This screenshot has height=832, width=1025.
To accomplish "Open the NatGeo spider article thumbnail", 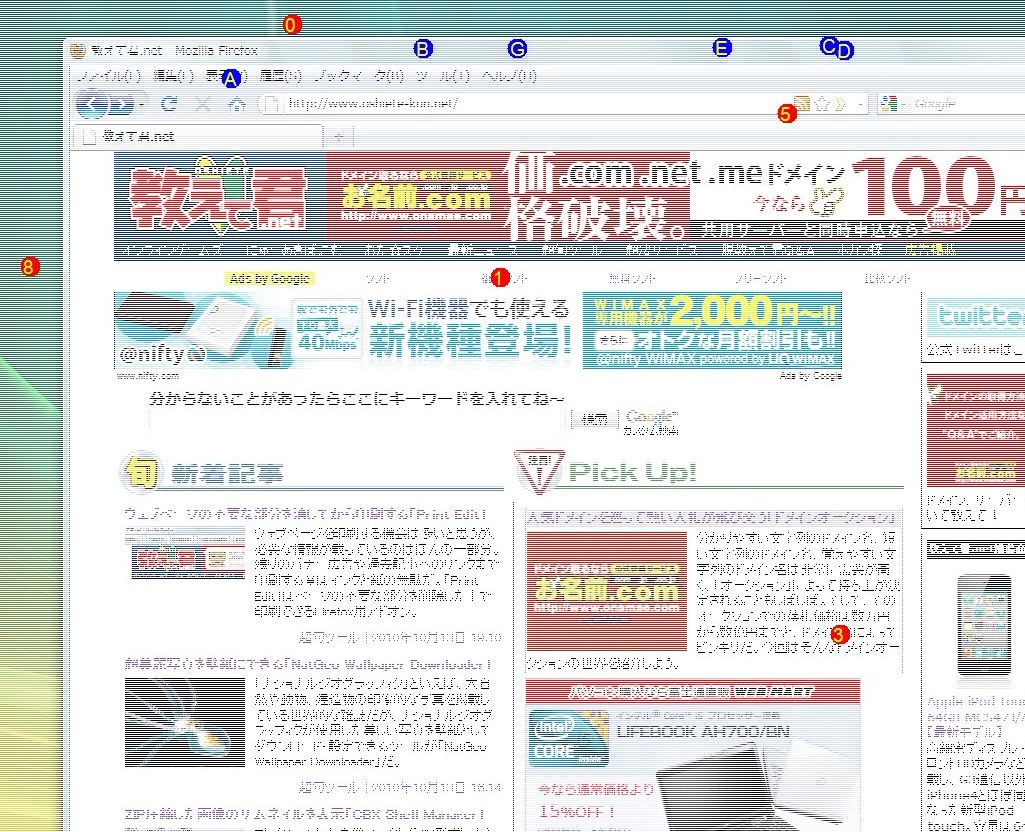I will (x=185, y=722).
